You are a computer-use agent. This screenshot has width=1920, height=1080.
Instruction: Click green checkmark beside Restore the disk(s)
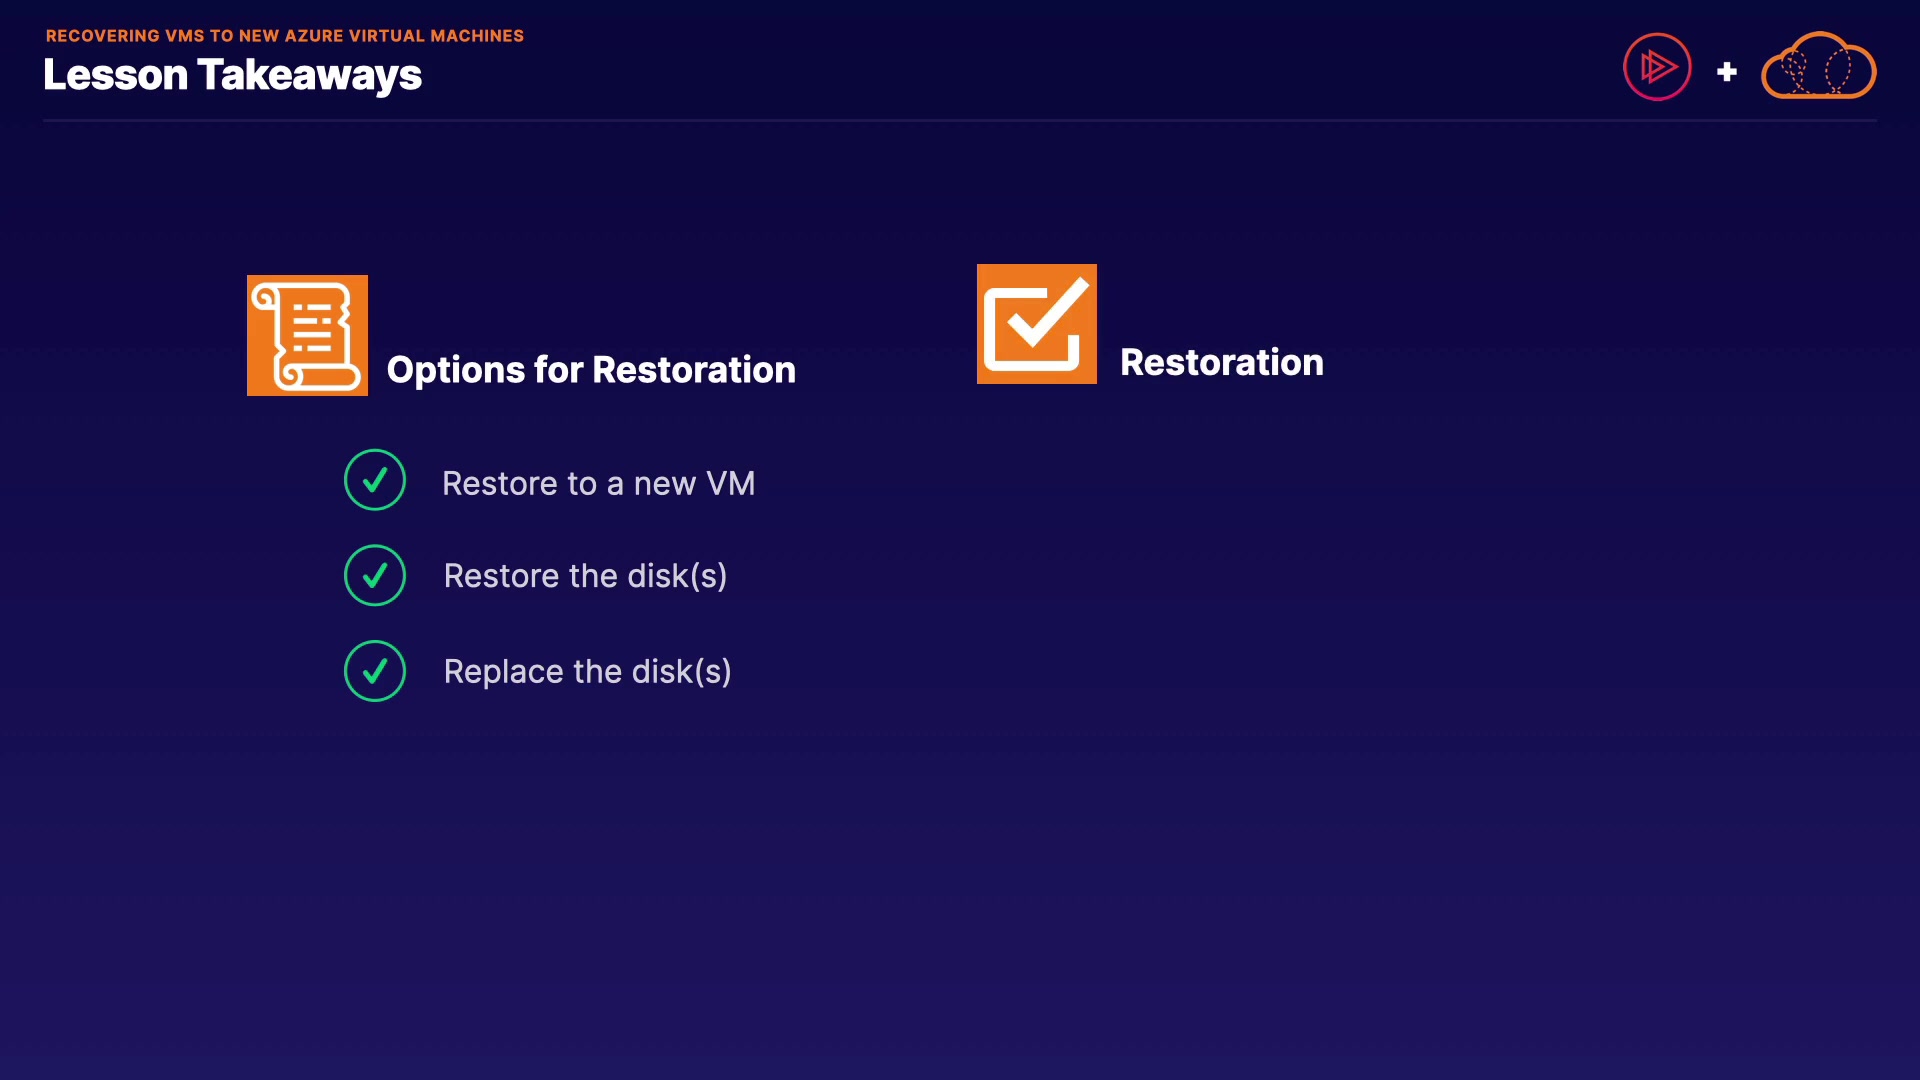click(x=375, y=575)
